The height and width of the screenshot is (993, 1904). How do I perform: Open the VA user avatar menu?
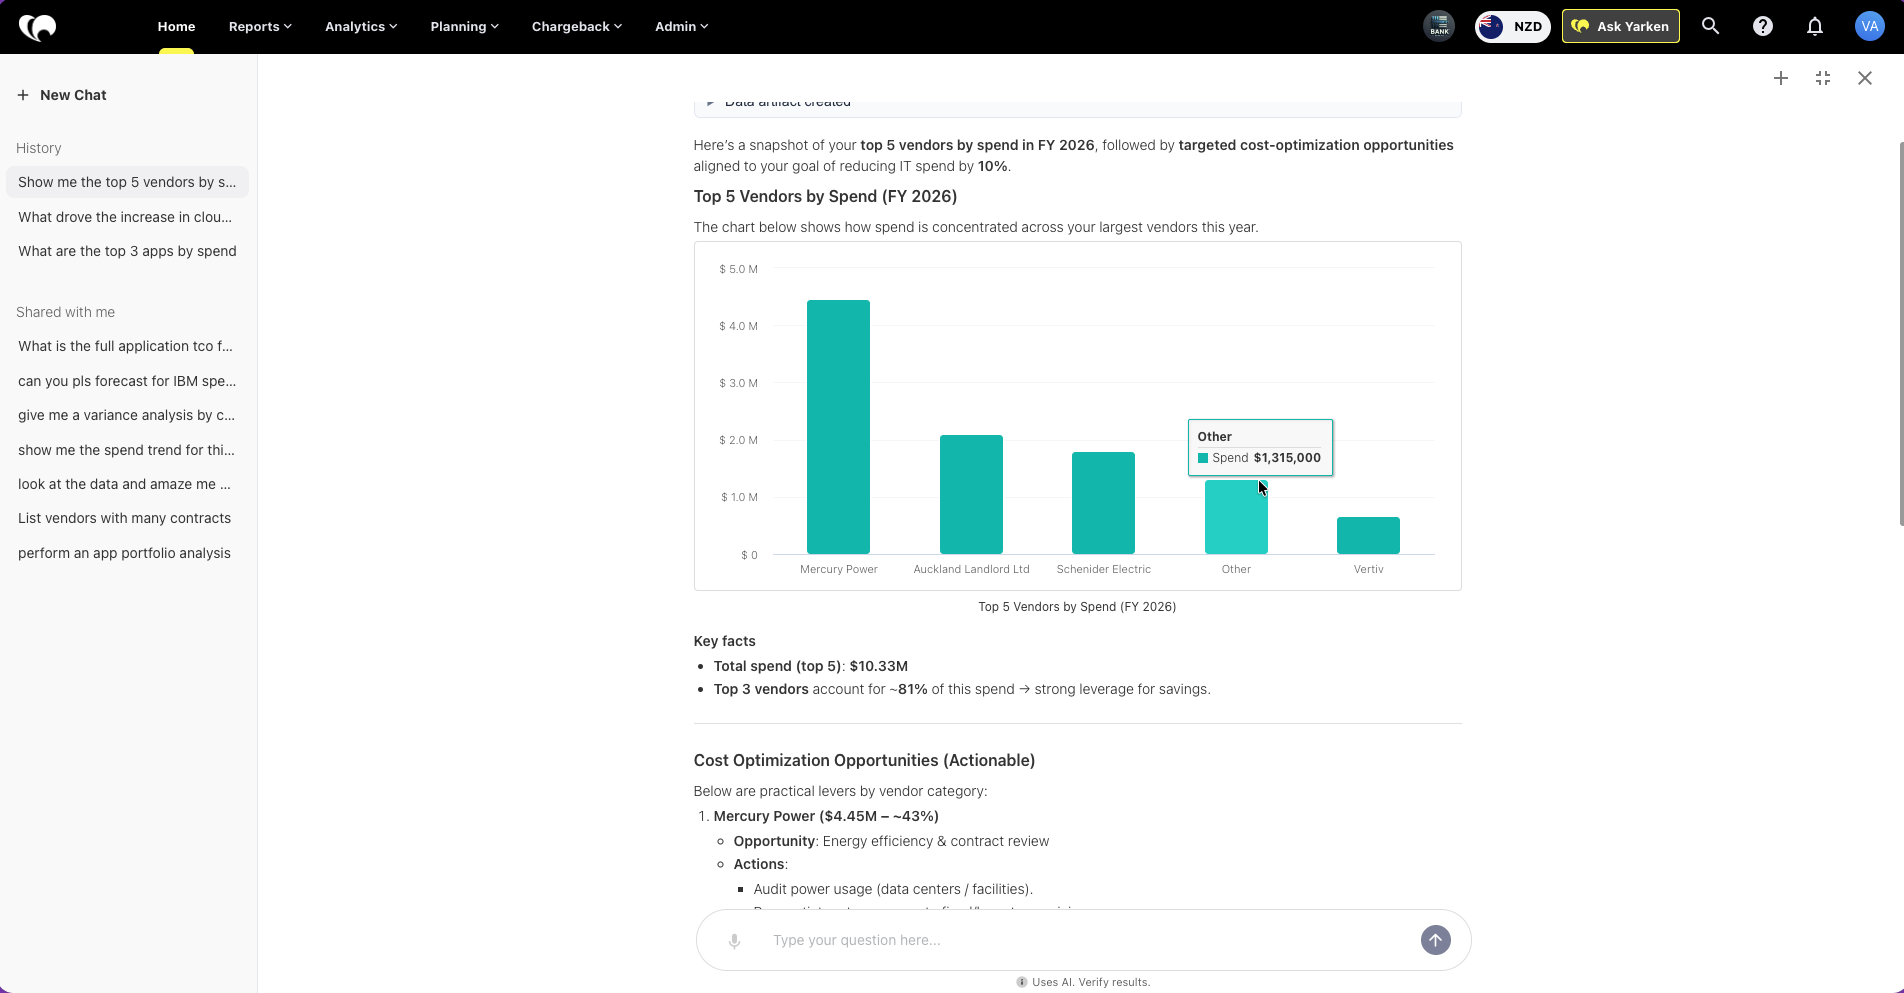coord(1869,27)
